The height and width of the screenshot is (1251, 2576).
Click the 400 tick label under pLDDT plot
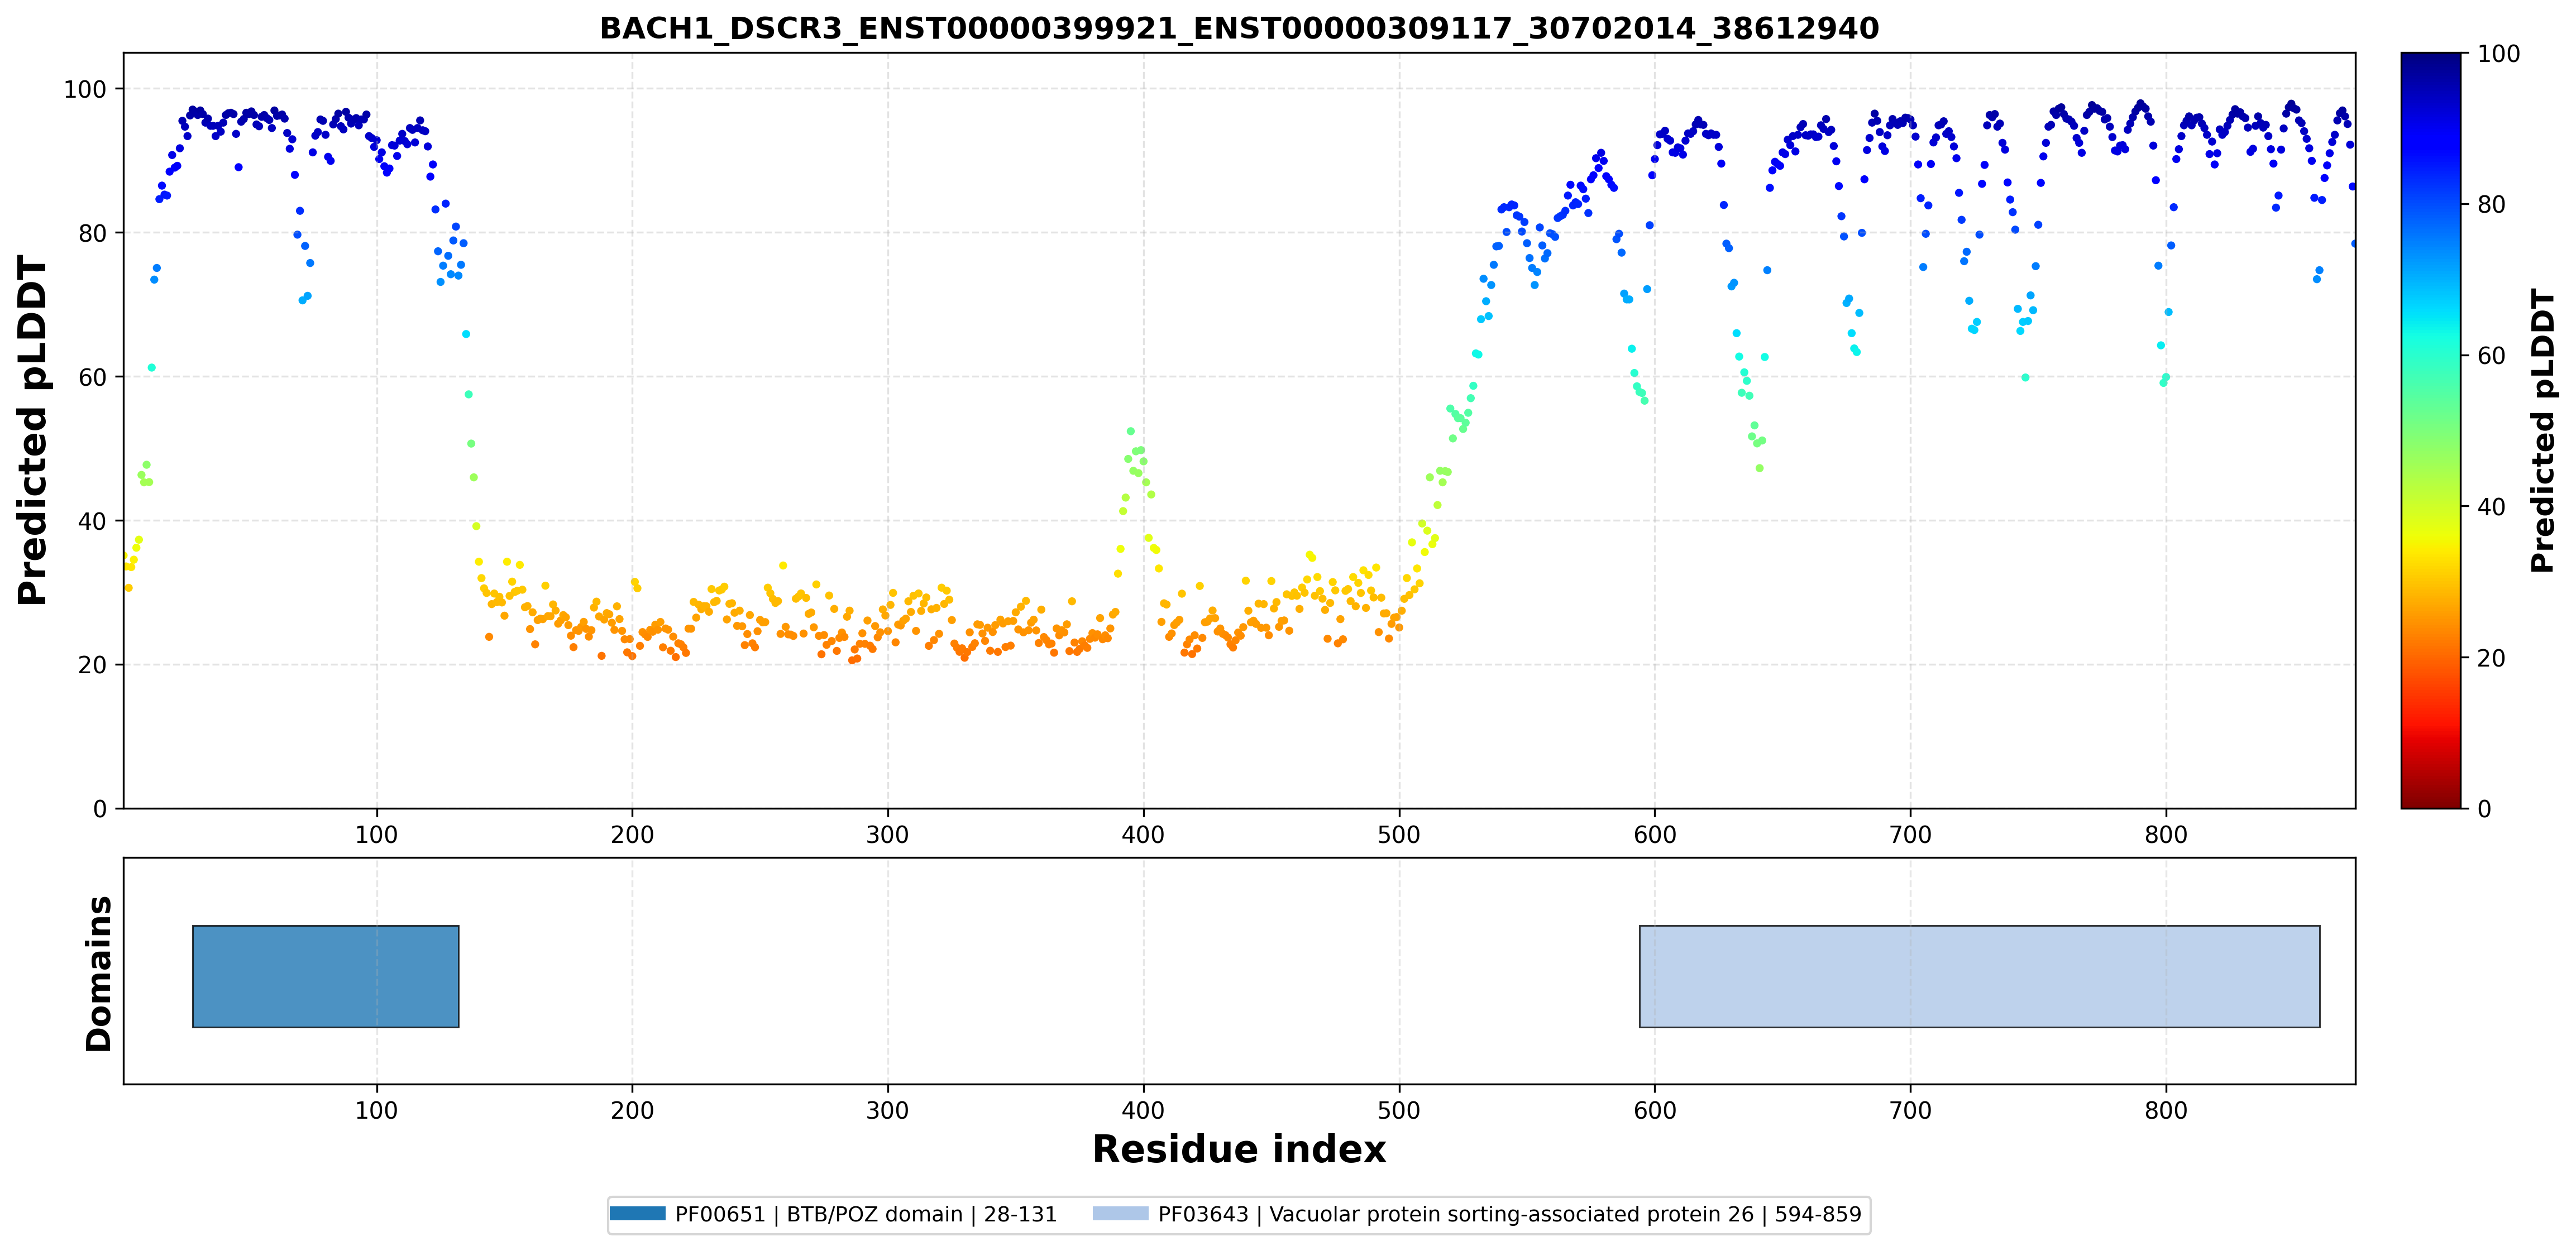click(x=1143, y=834)
